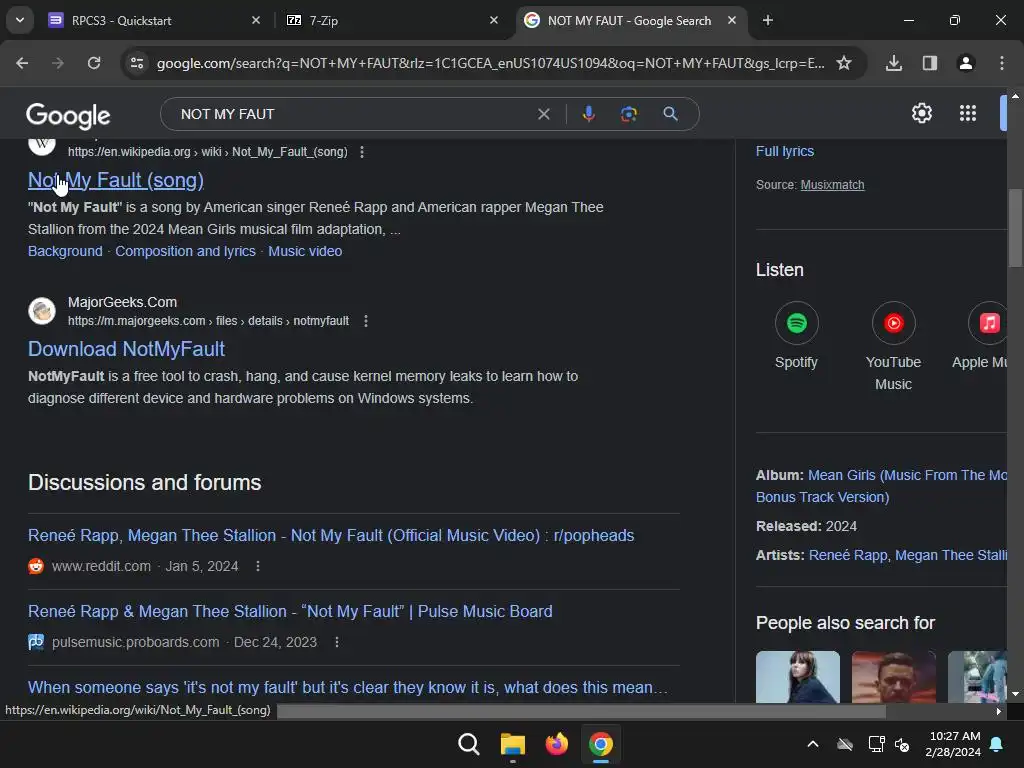The width and height of the screenshot is (1024, 768).
Task: Open more options for Wikipedia result
Action: (362, 152)
